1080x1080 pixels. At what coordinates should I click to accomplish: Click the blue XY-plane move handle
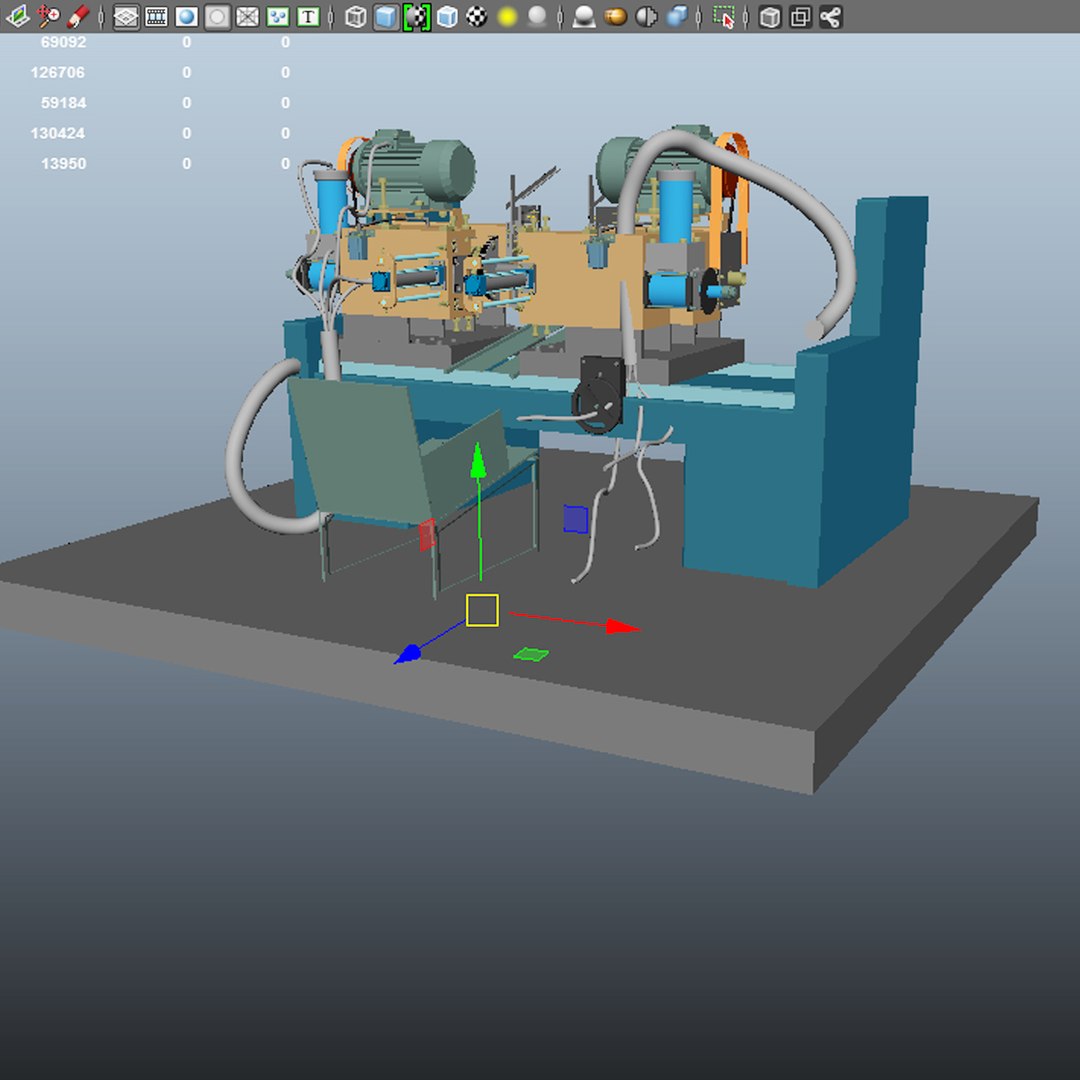pyautogui.click(x=575, y=519)
